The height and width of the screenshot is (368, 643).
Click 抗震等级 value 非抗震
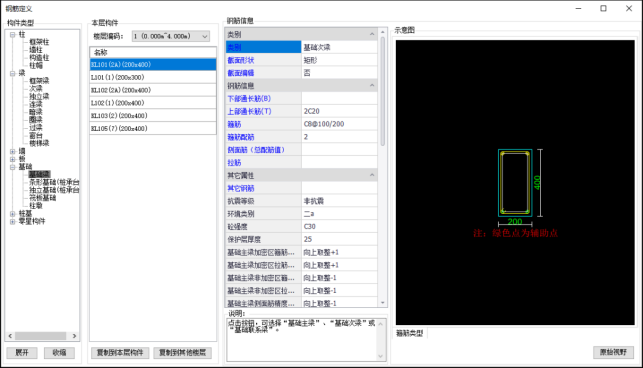point(339,201)
